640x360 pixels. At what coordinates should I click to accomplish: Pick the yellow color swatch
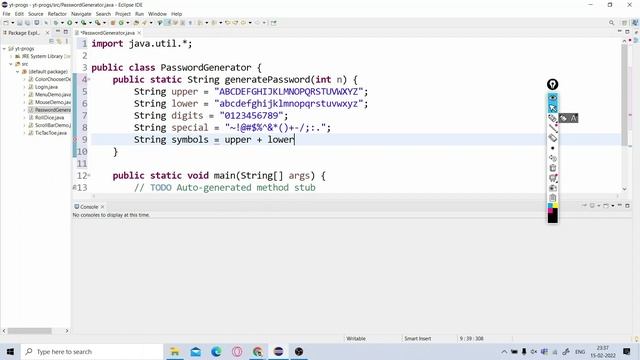tap(555, 206)
